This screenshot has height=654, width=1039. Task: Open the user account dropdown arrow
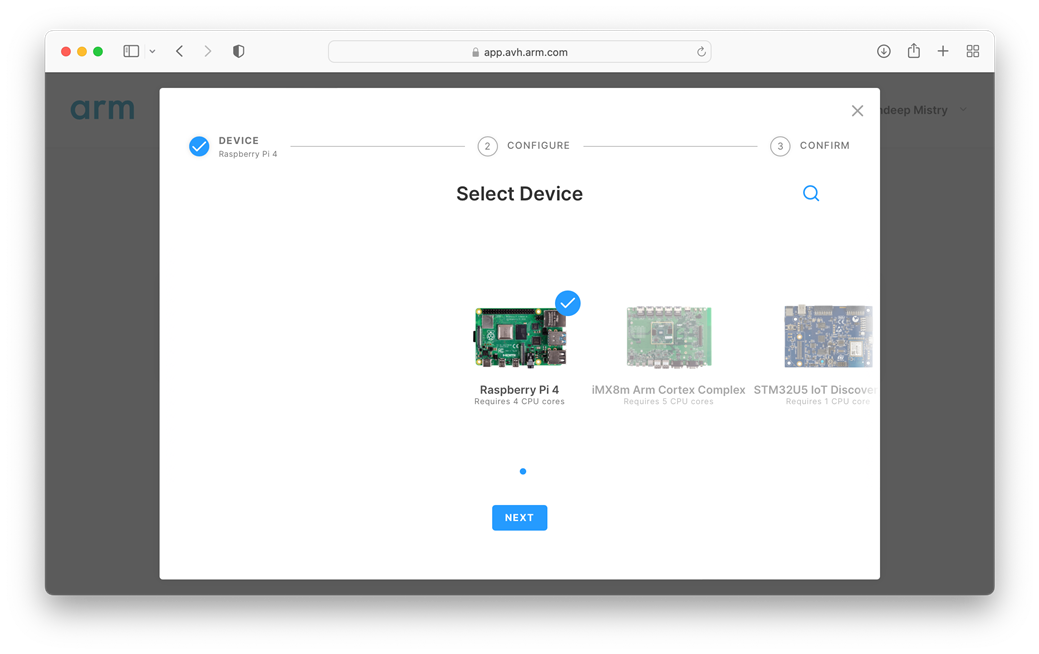963,110
